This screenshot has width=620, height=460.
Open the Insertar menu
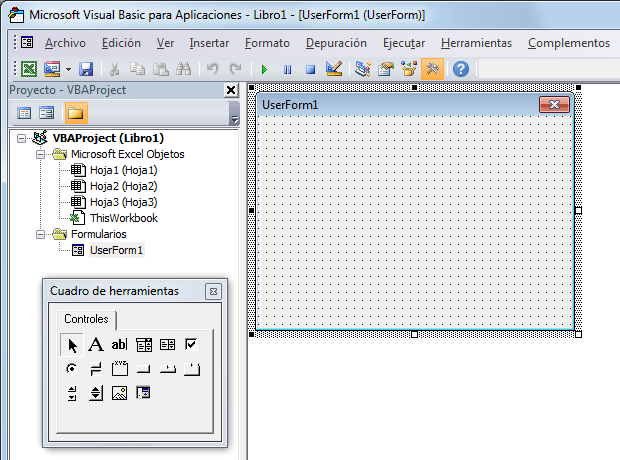[x=209, y=43]
